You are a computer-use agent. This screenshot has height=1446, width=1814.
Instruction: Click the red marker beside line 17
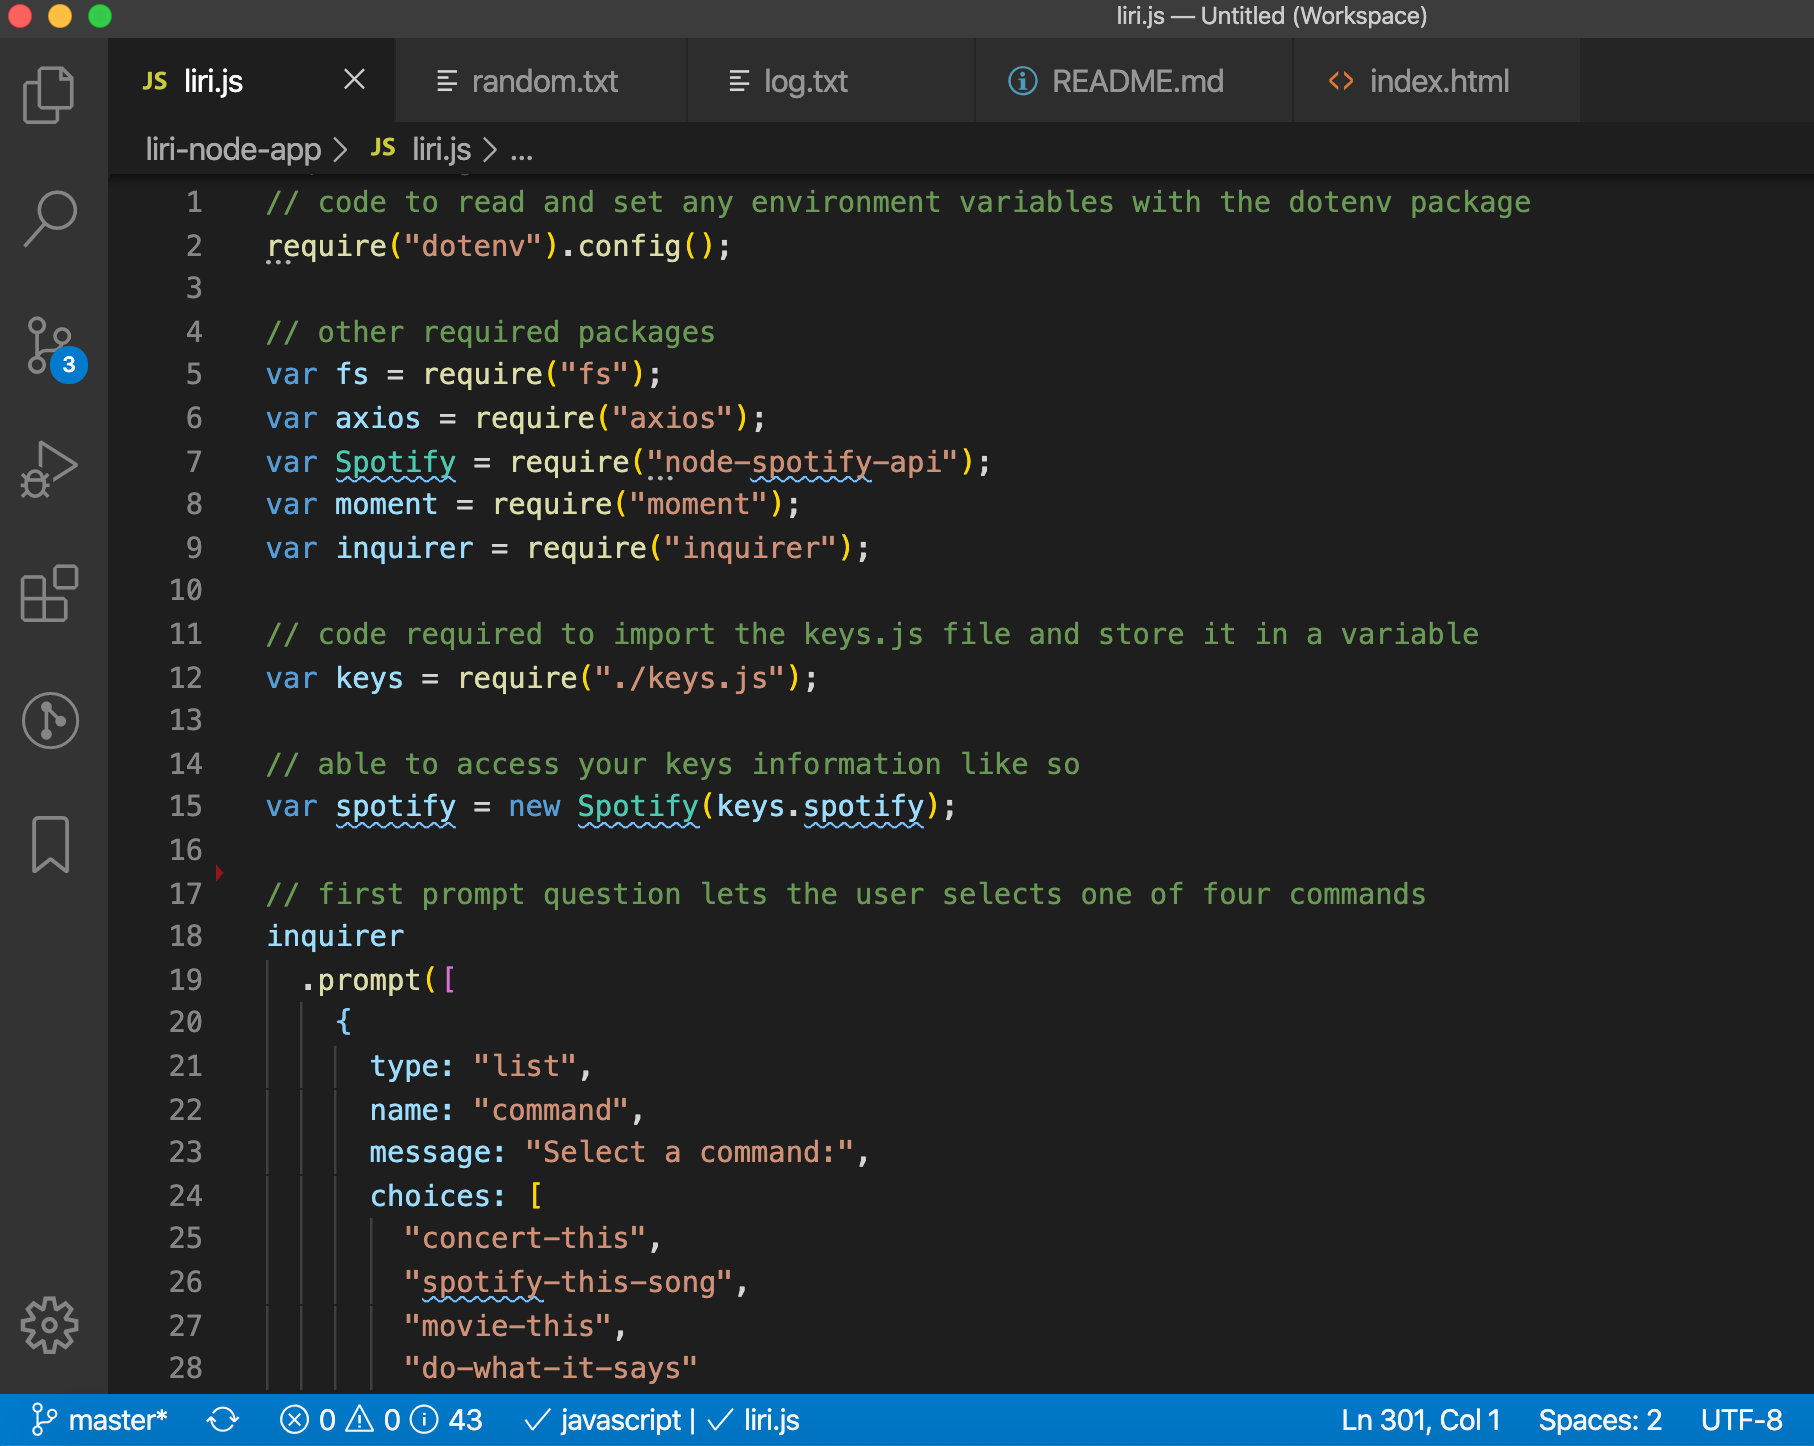click(219, 873)
